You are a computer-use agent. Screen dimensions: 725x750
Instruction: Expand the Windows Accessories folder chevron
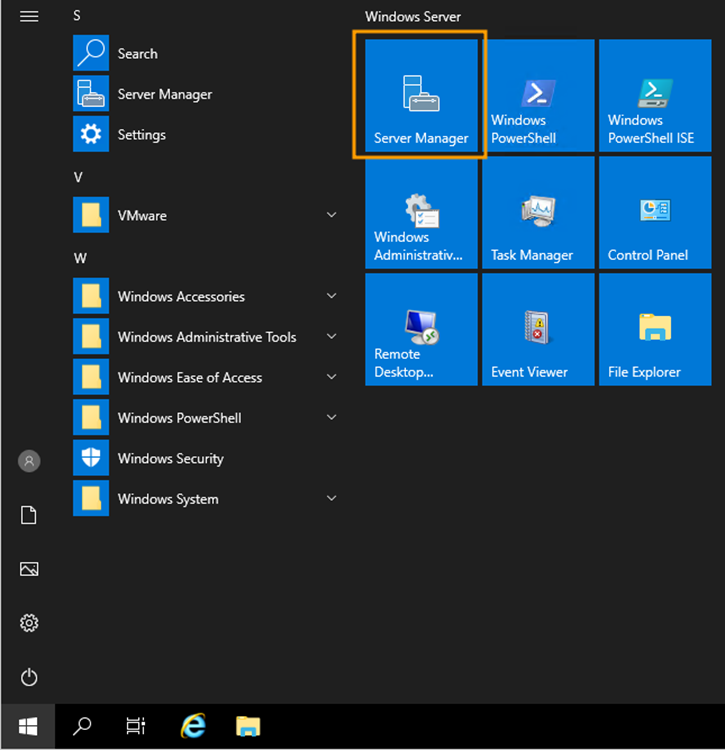(331, 296)
